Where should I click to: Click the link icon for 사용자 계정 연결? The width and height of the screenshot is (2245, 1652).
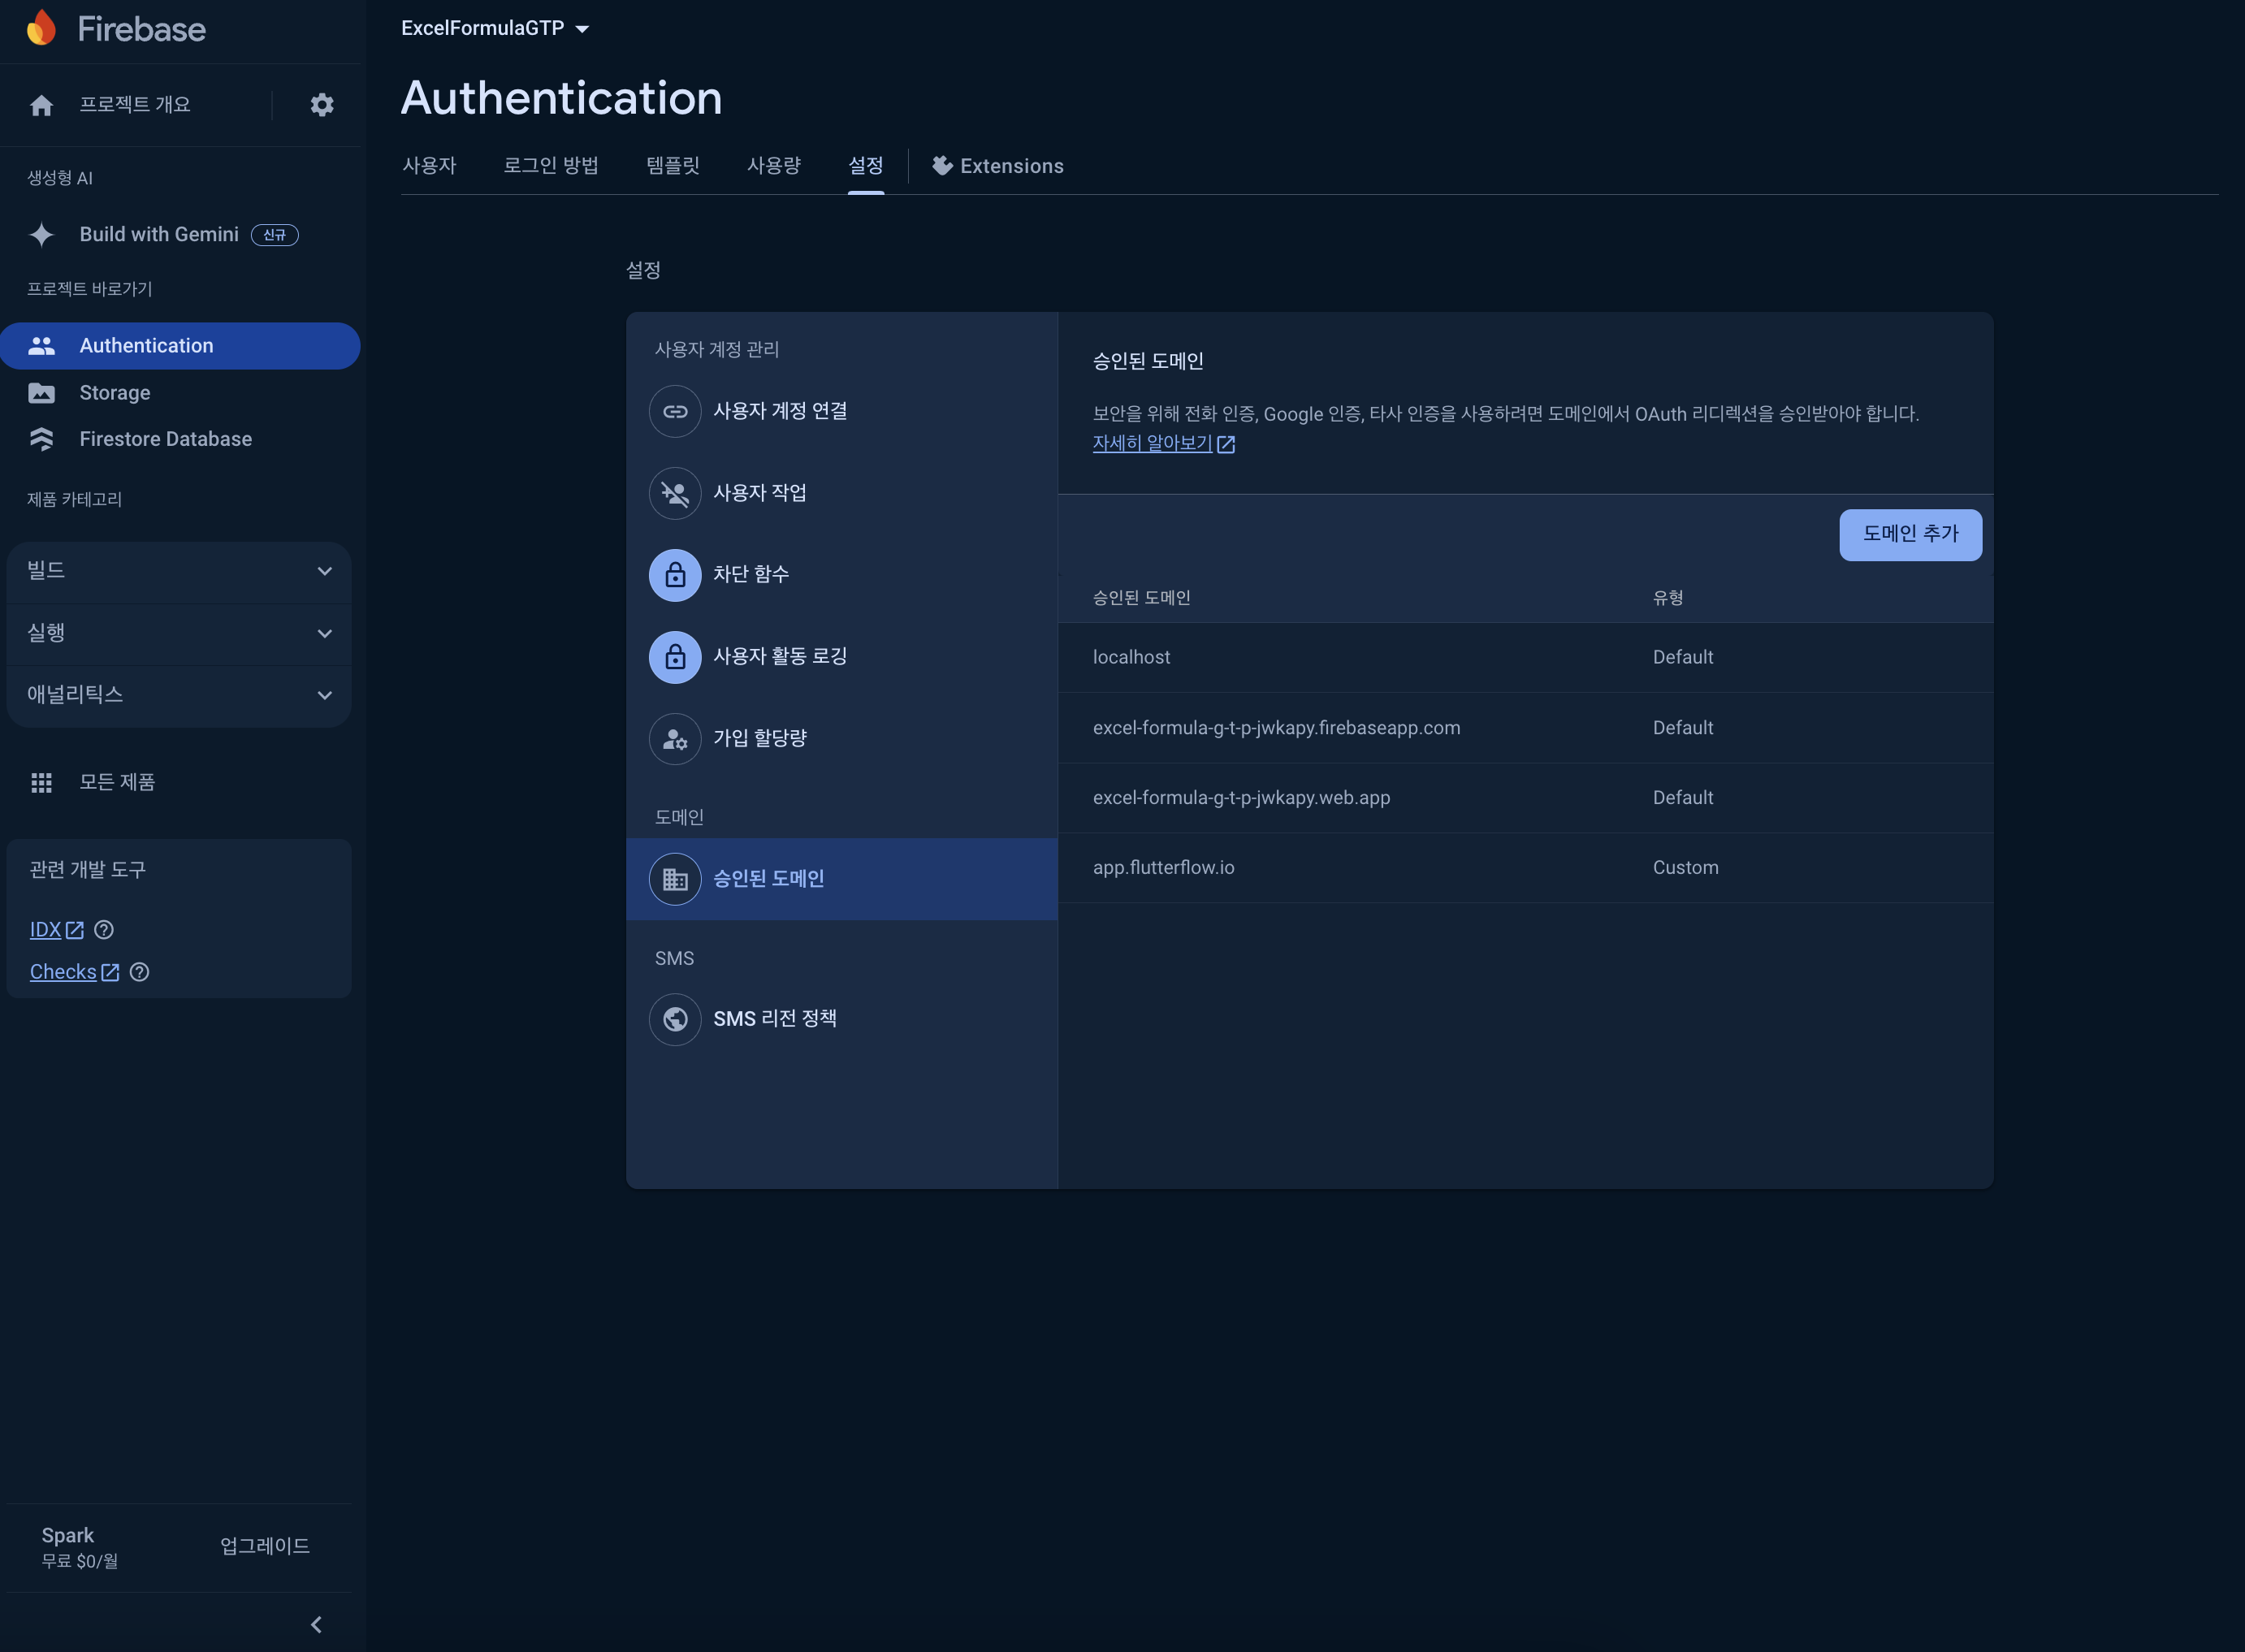[675, 411]
